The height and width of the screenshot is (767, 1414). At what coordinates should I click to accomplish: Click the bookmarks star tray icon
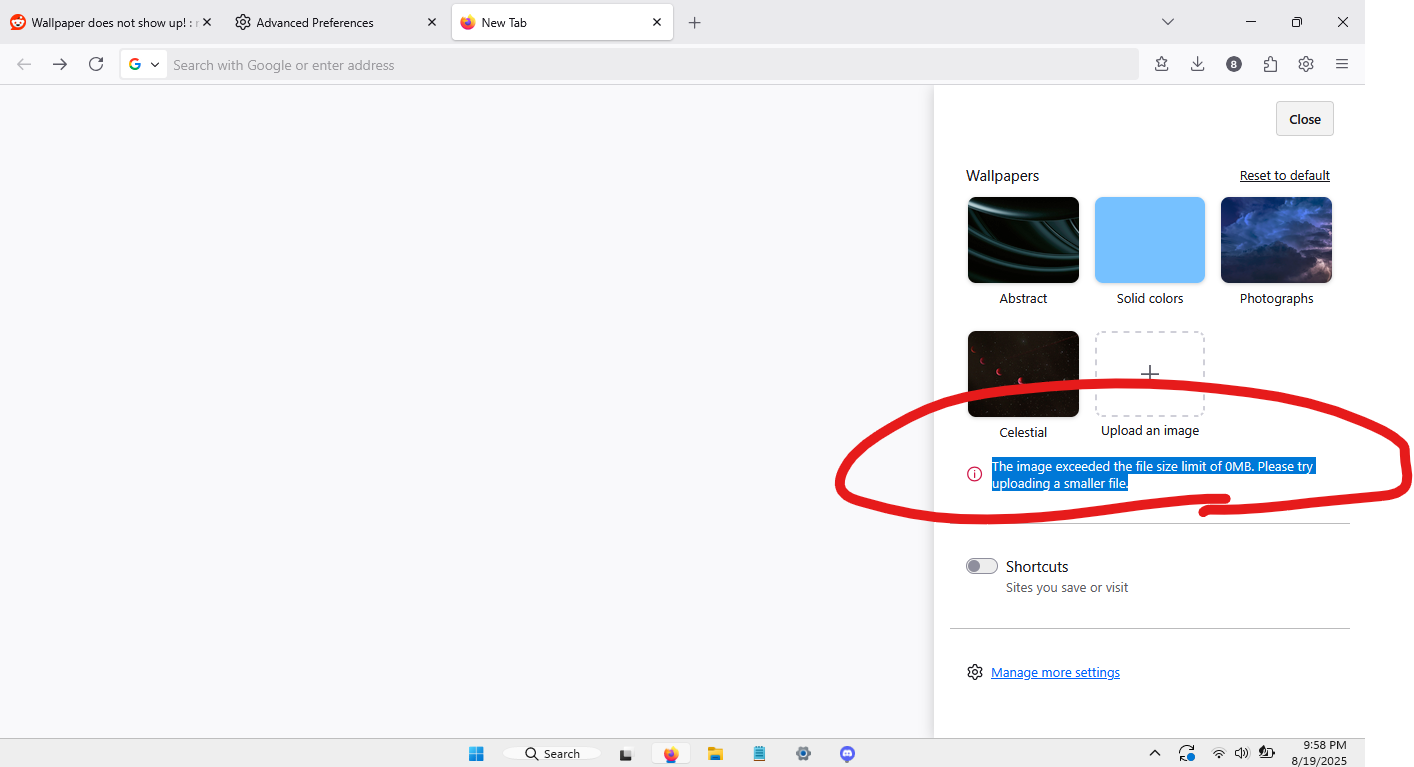pos(1161,64)
